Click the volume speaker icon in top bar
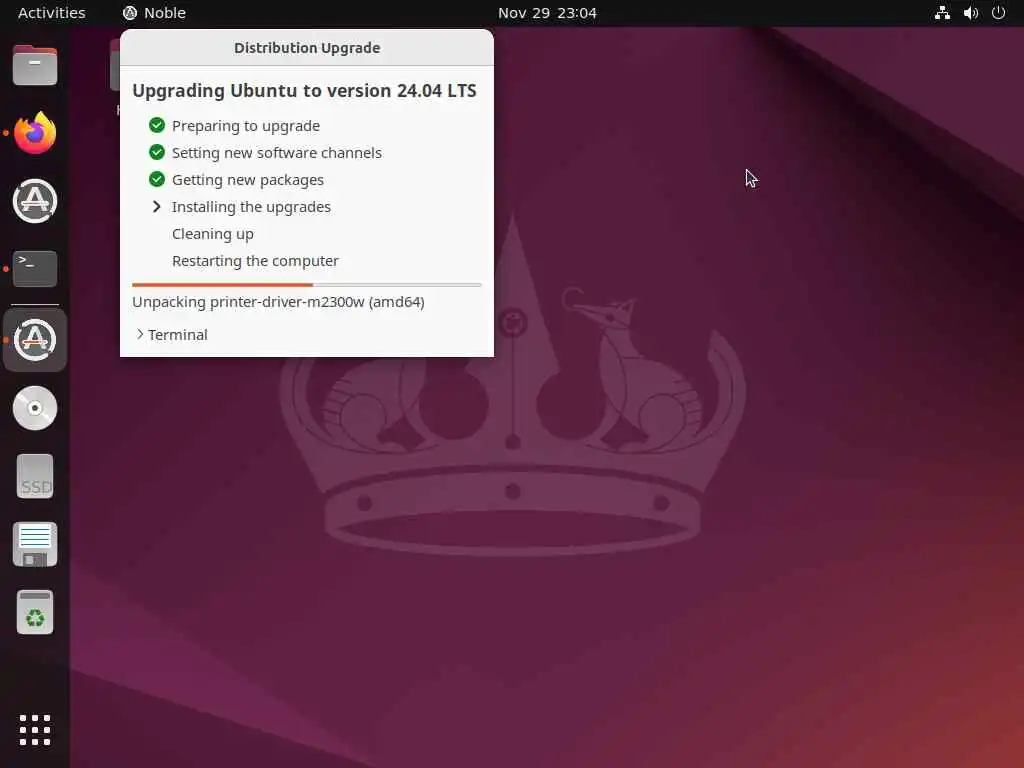The height and width of the screenshot is (768, 1024). pos(971,13)
